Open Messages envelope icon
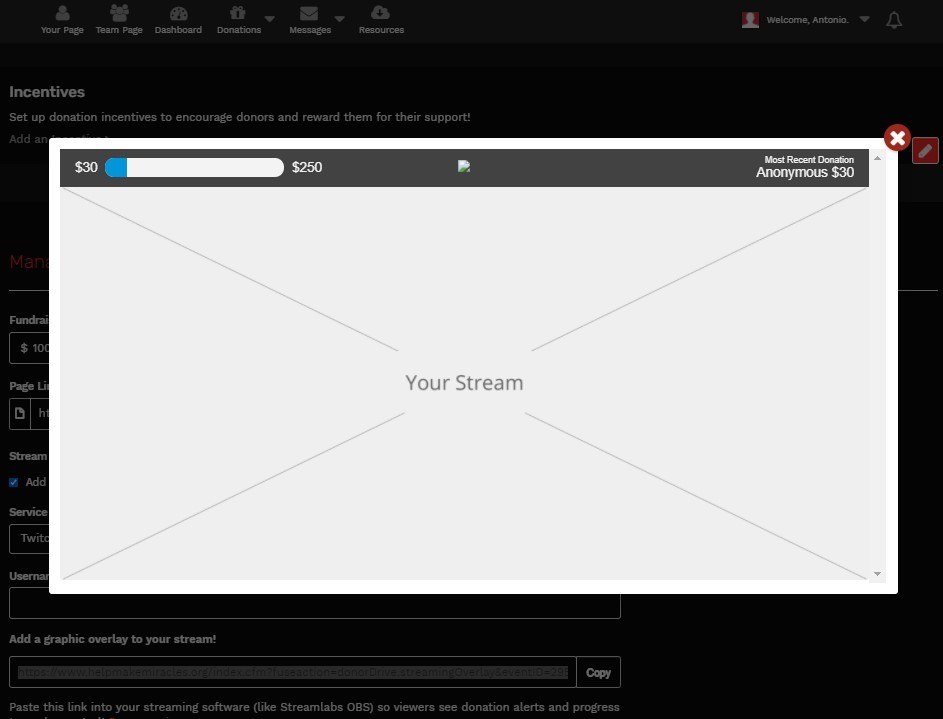The image size is (943, 719). tap(309, 14)
